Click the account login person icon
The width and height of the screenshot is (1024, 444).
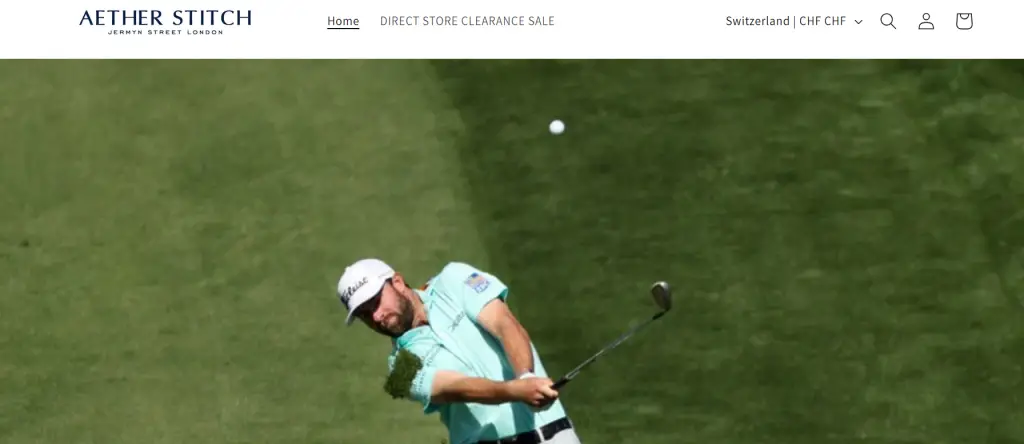(x=926, y=21)
